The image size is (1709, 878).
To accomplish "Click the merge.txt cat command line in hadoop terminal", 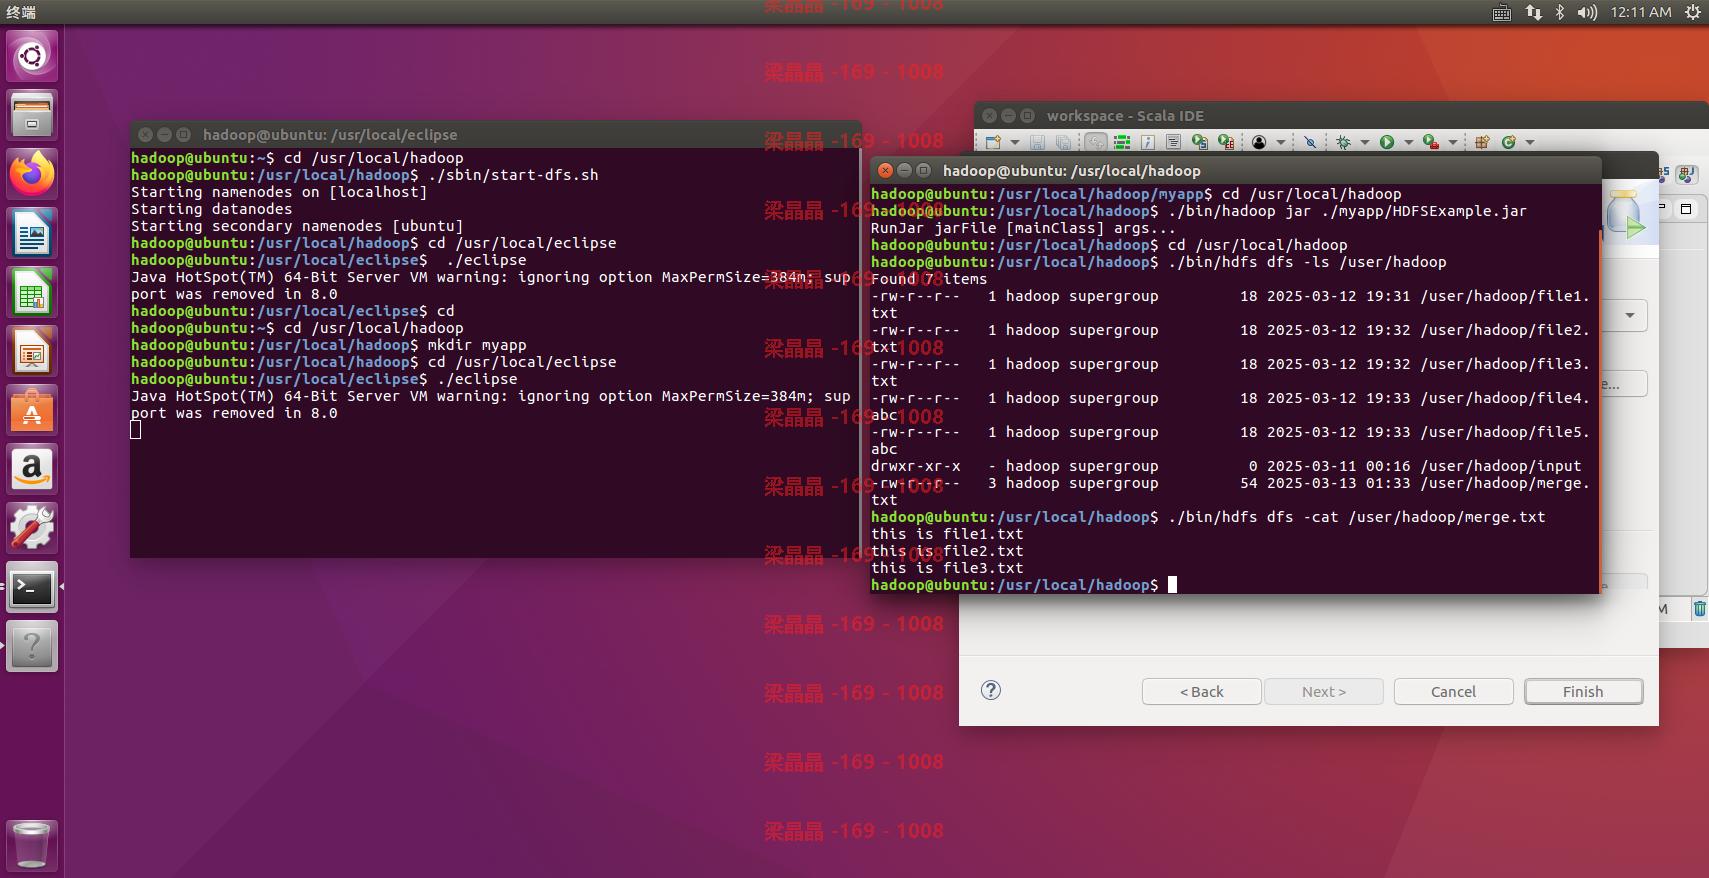I will pos(1208,517).
